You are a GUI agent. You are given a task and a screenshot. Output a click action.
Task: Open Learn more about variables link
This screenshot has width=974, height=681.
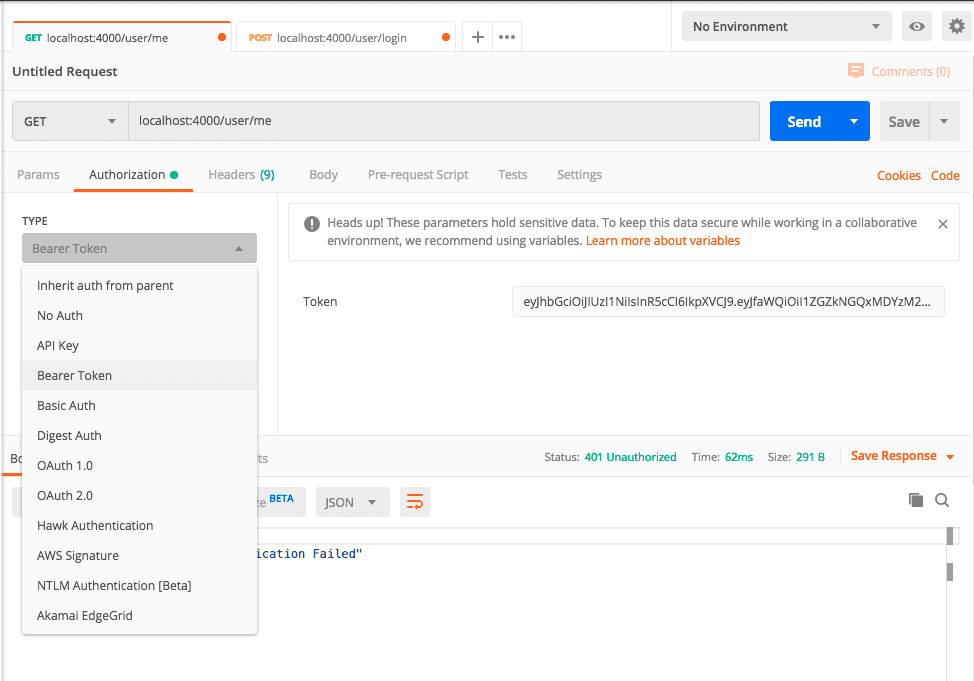tap(663, 241)
